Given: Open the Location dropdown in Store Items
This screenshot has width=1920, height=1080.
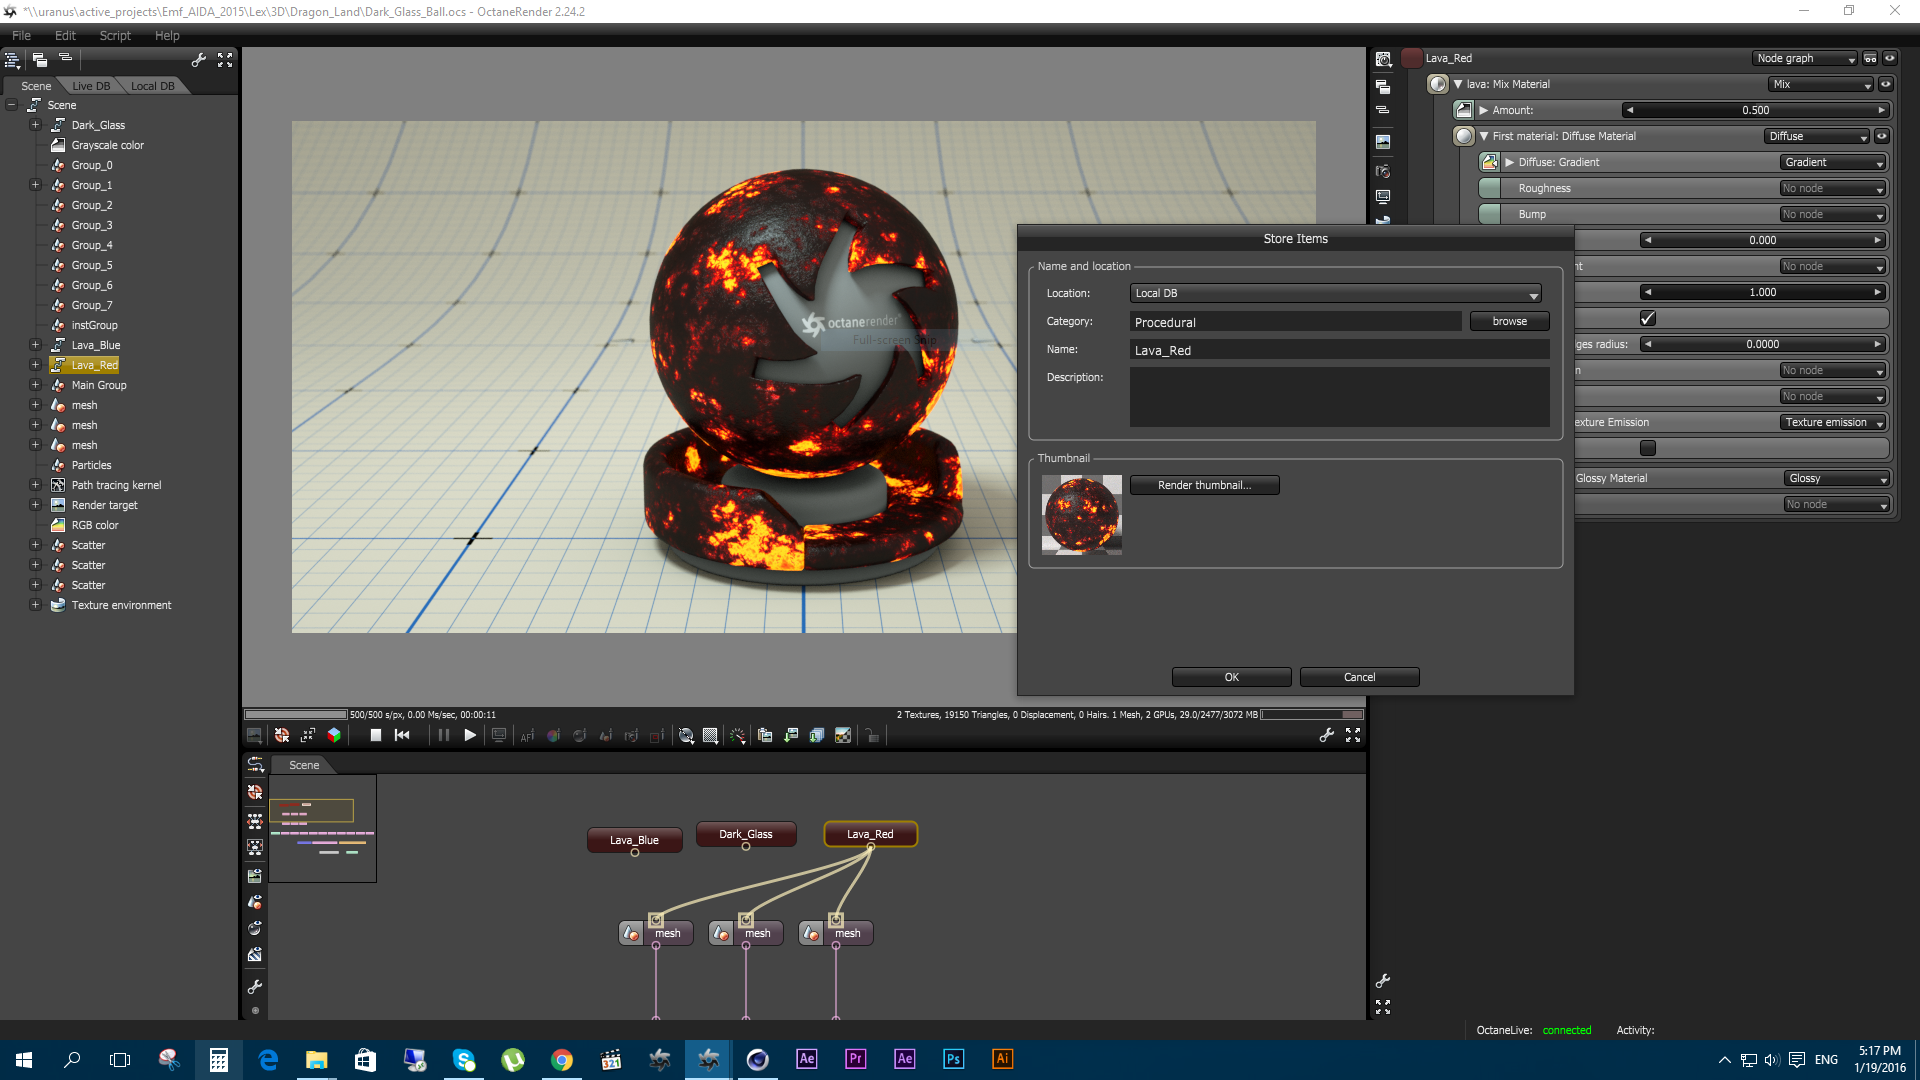Looking at the screenshot, I should point(1336,293).
